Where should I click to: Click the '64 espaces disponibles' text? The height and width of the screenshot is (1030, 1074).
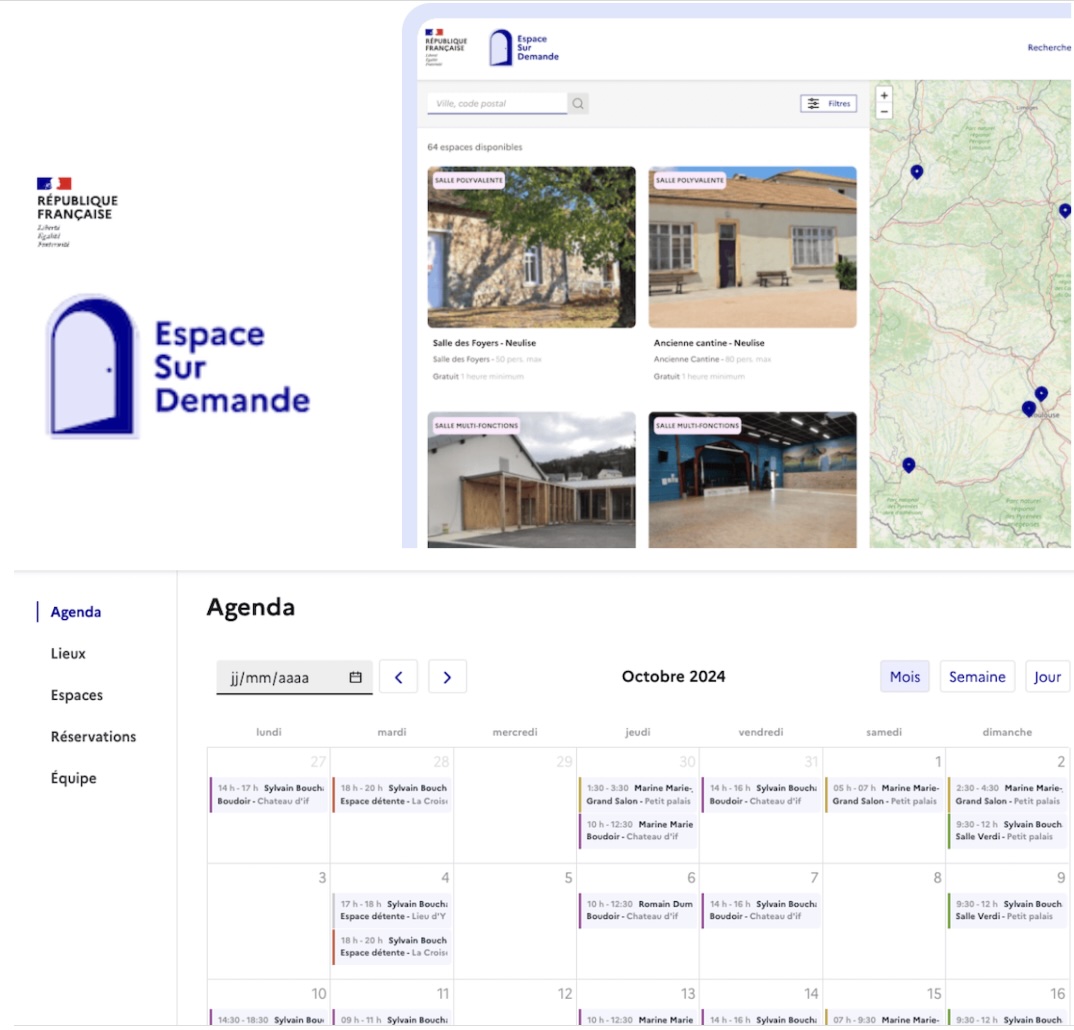pyautogui.click(x=475, y=147)
